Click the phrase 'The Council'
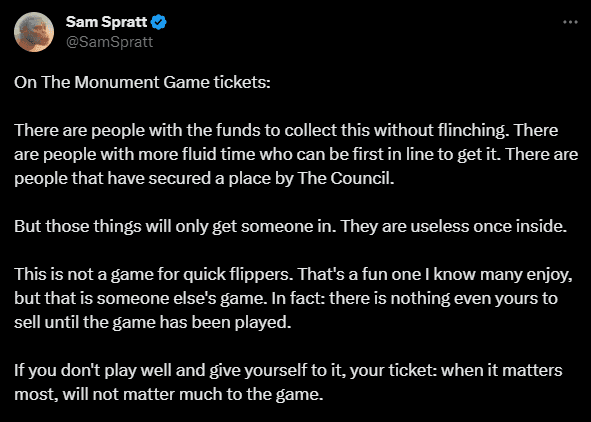 (x=345, y=179)
